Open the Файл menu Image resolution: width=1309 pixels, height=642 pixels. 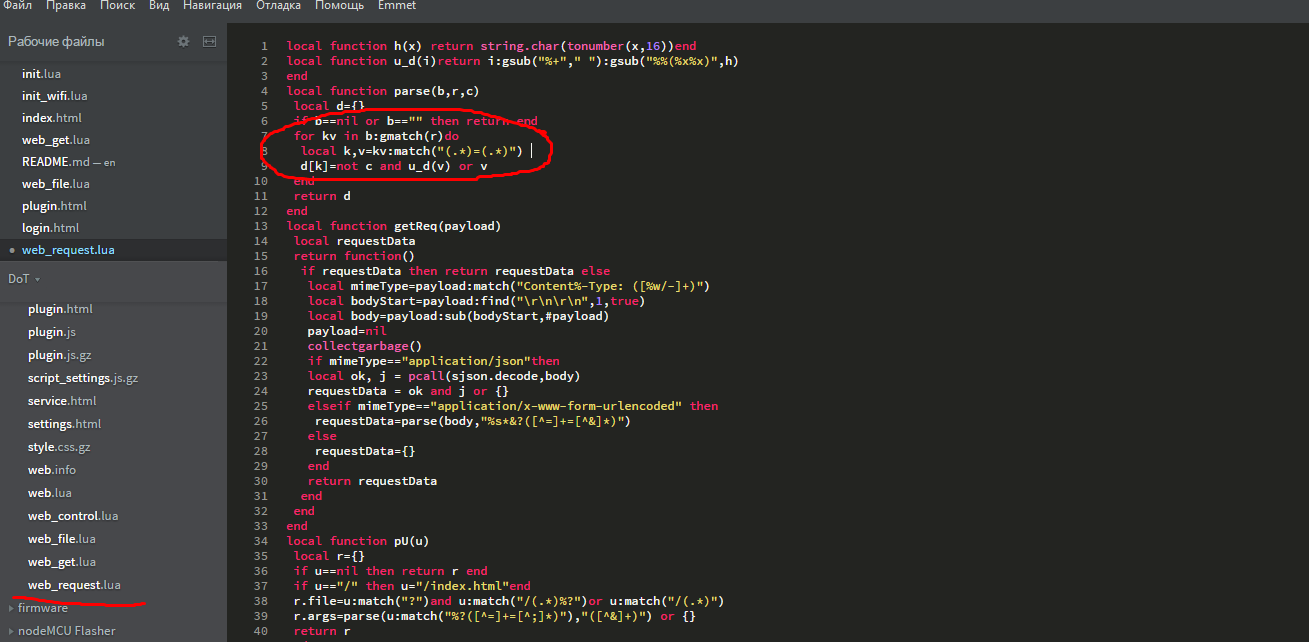[x=17, y=6]
